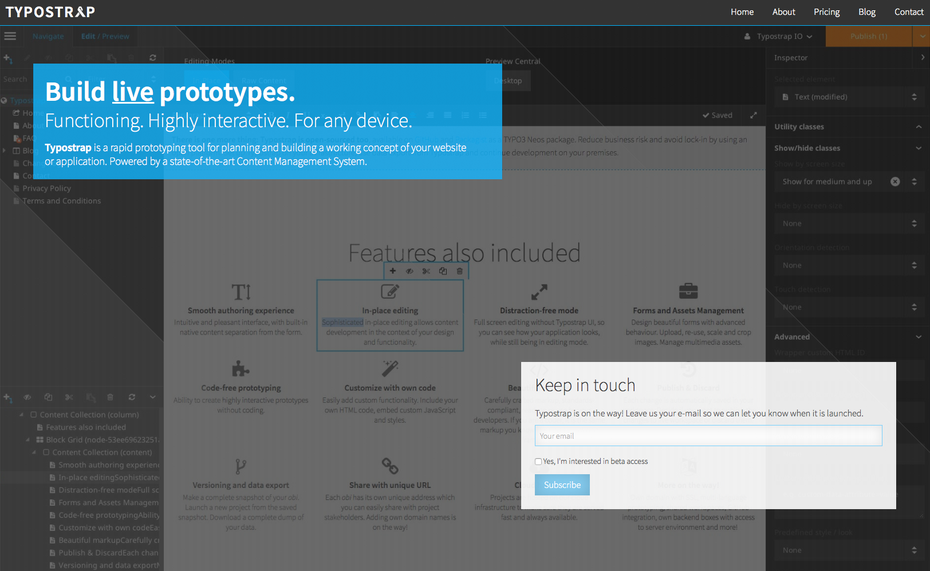Cut node in content structure toolbar
The height and width of the screenshot is (571, 930).
click(69, 397)
